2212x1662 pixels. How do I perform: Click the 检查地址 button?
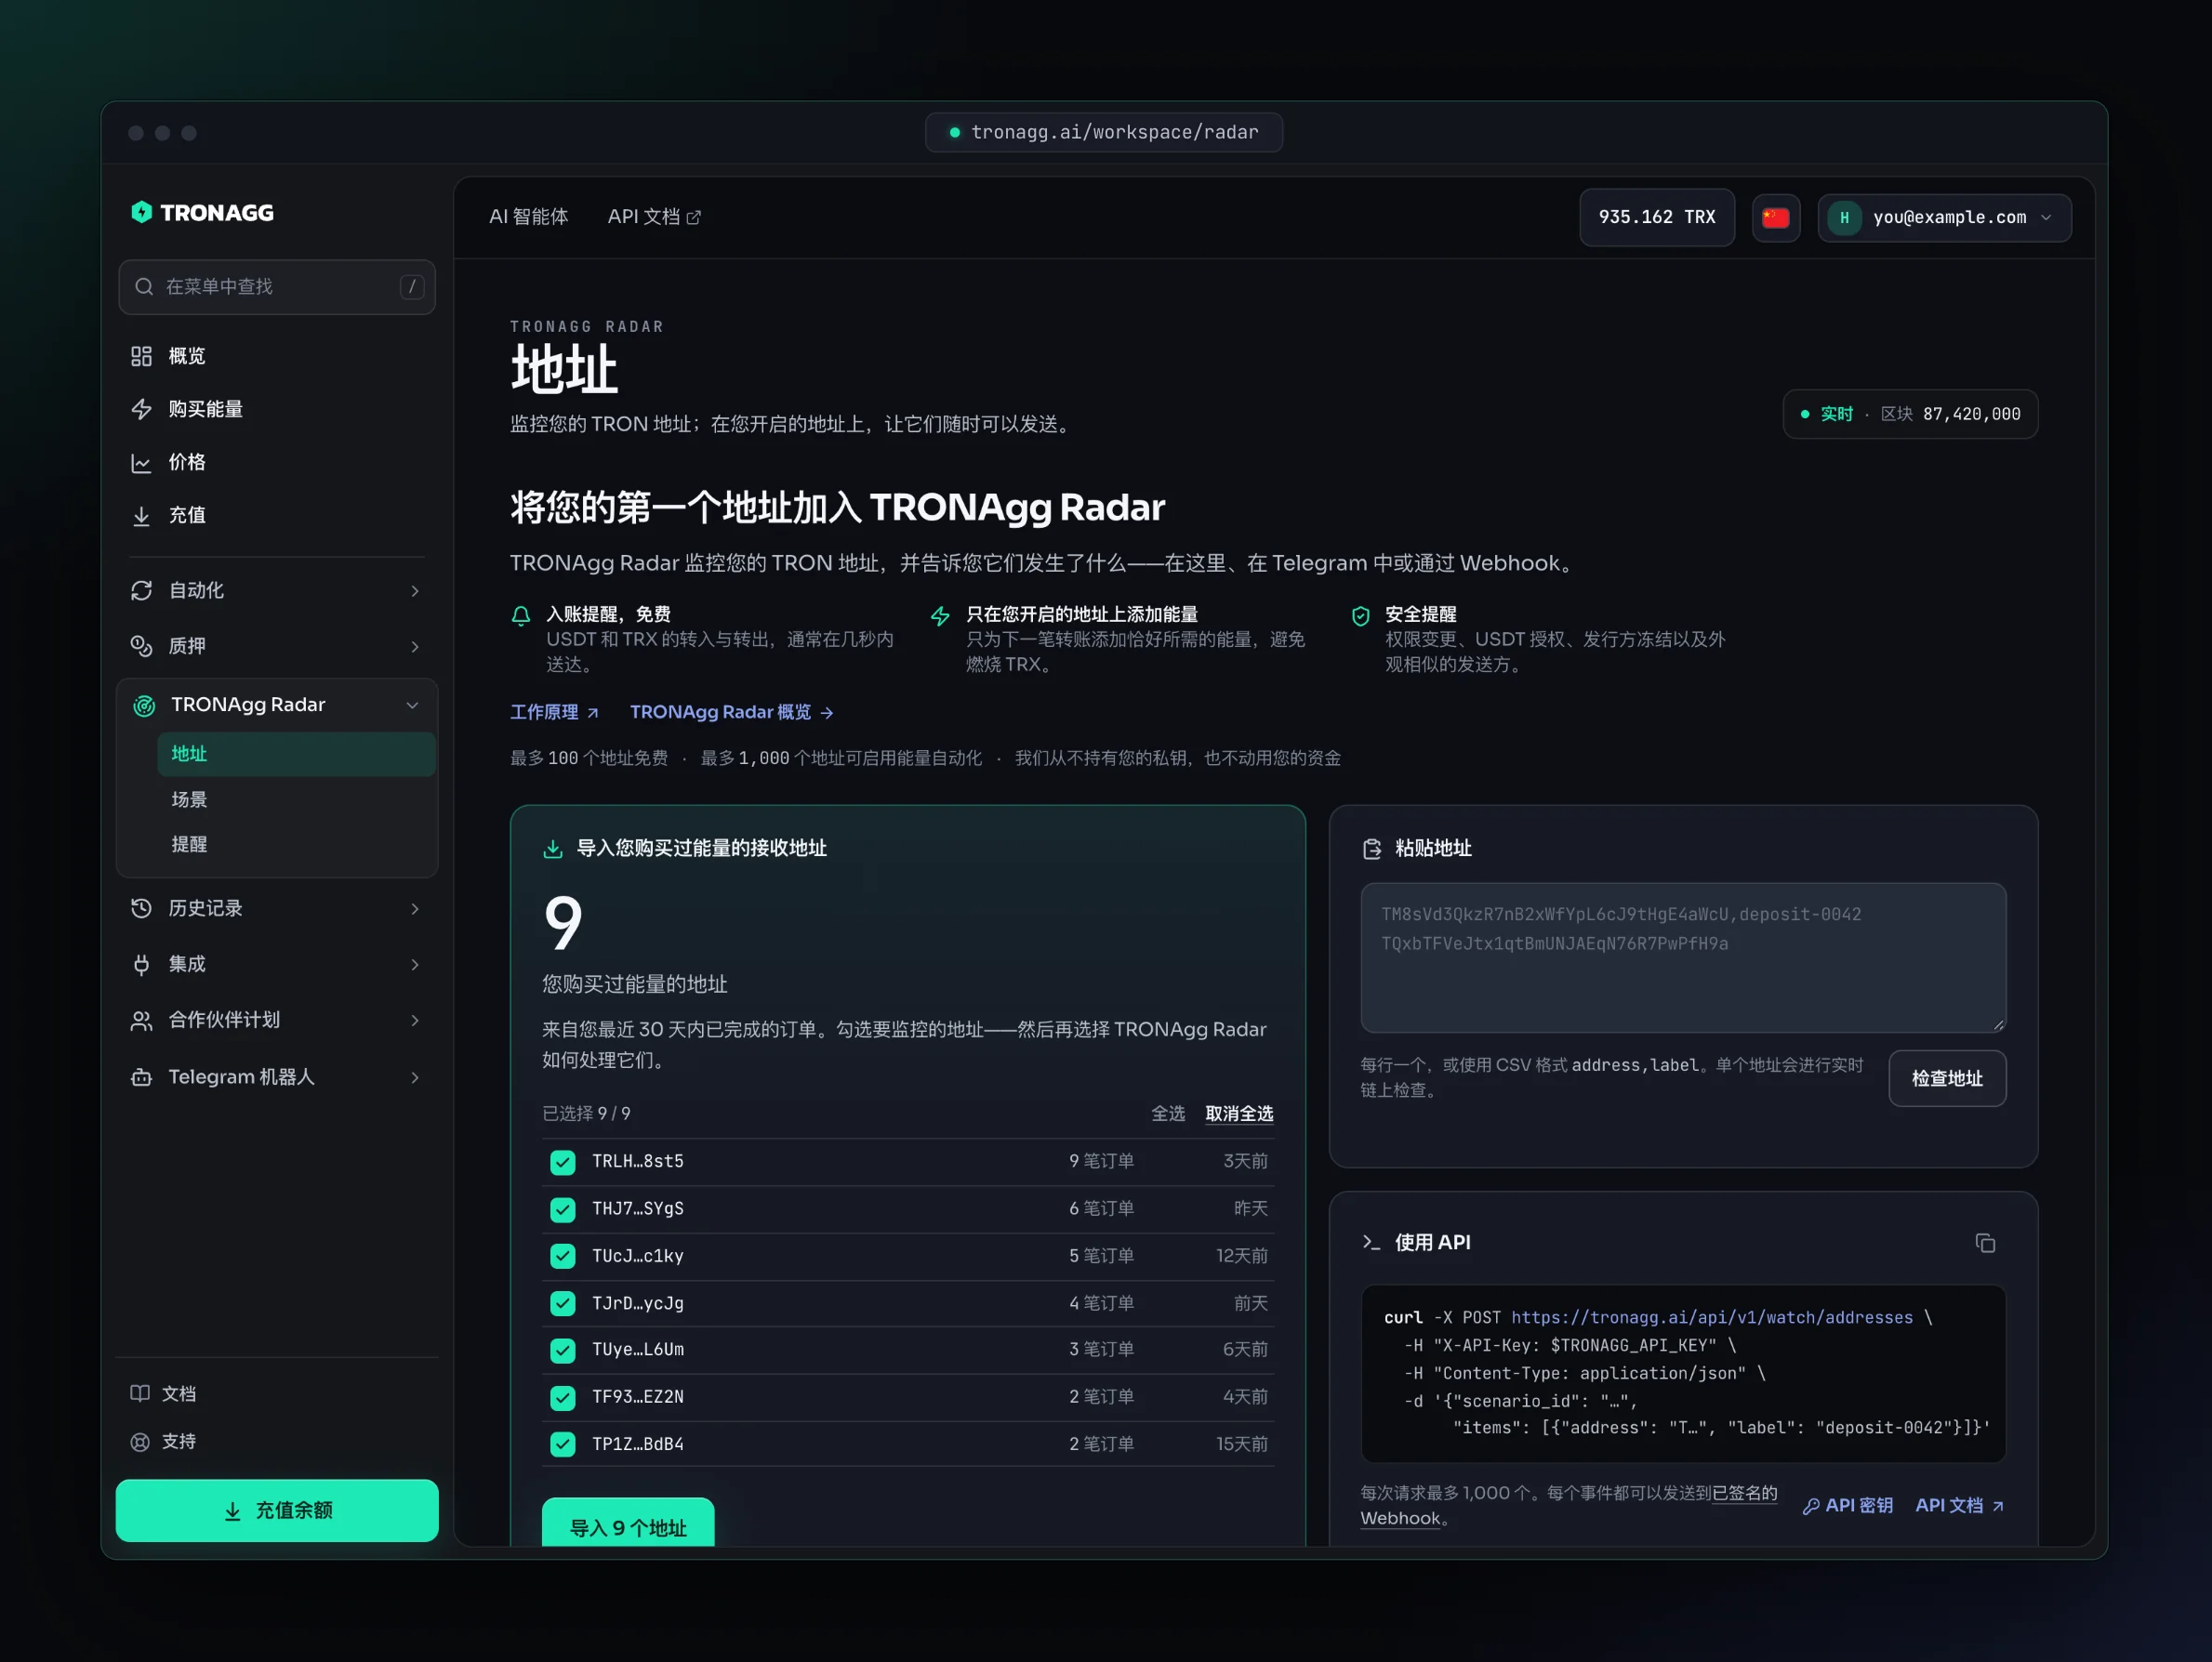(1947, 1078)
